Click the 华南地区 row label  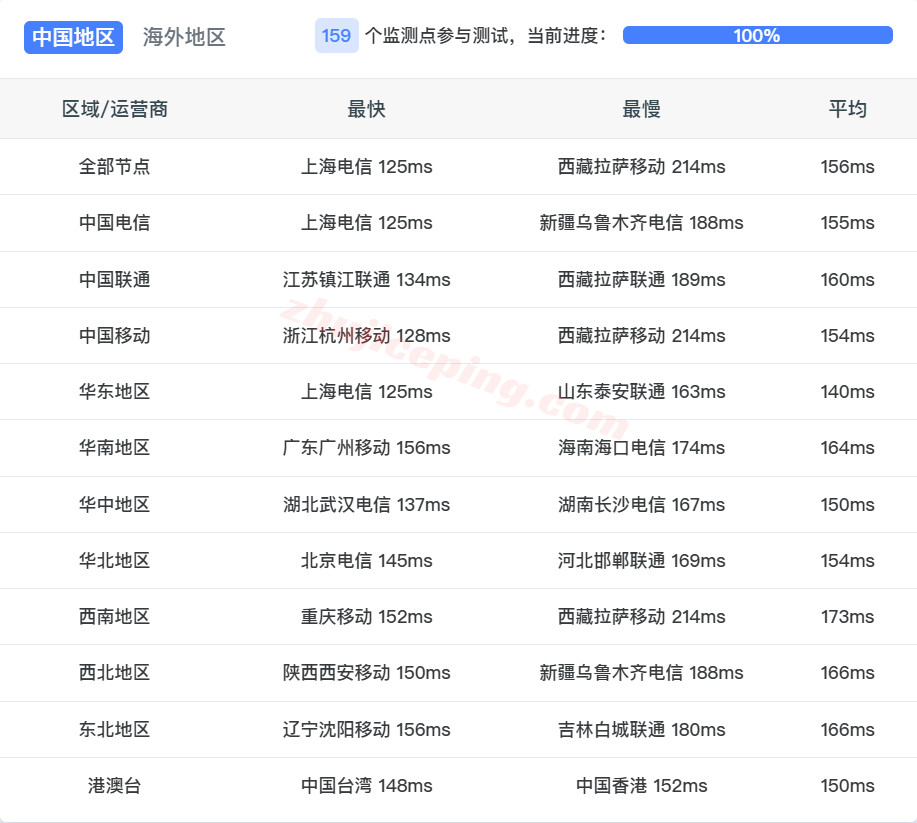(114, 448)
